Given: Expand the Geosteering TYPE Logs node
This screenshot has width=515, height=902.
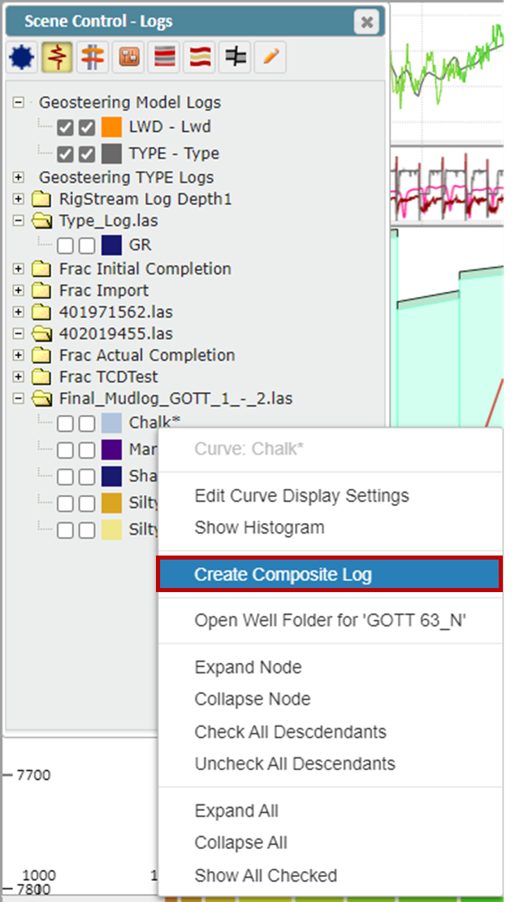Looking at the screenshot, I should point(18,177).
